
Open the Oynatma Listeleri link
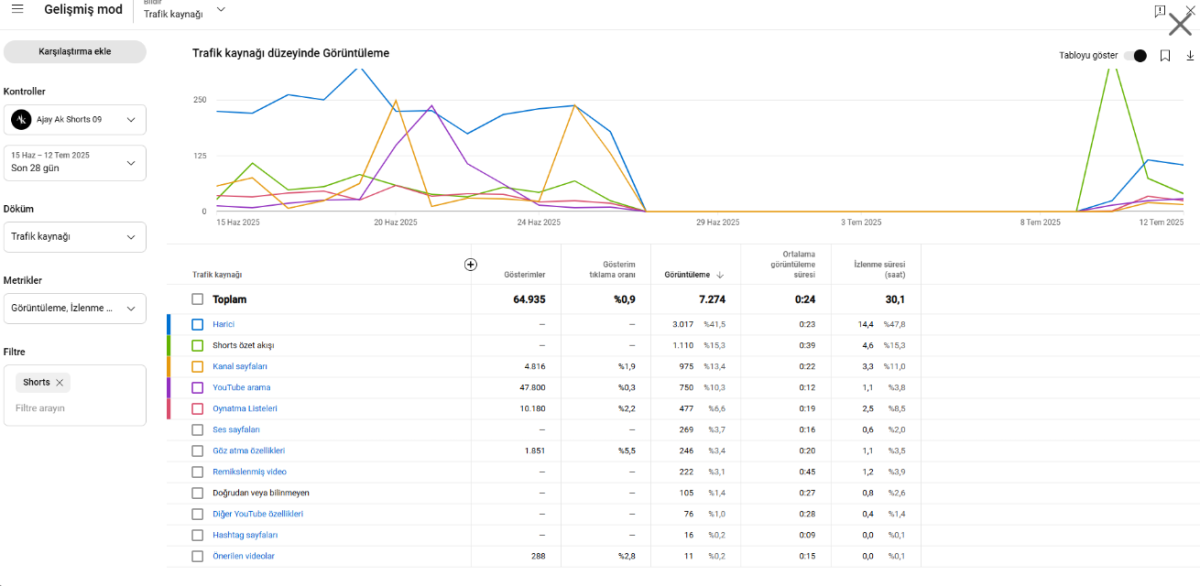(245, 408)
